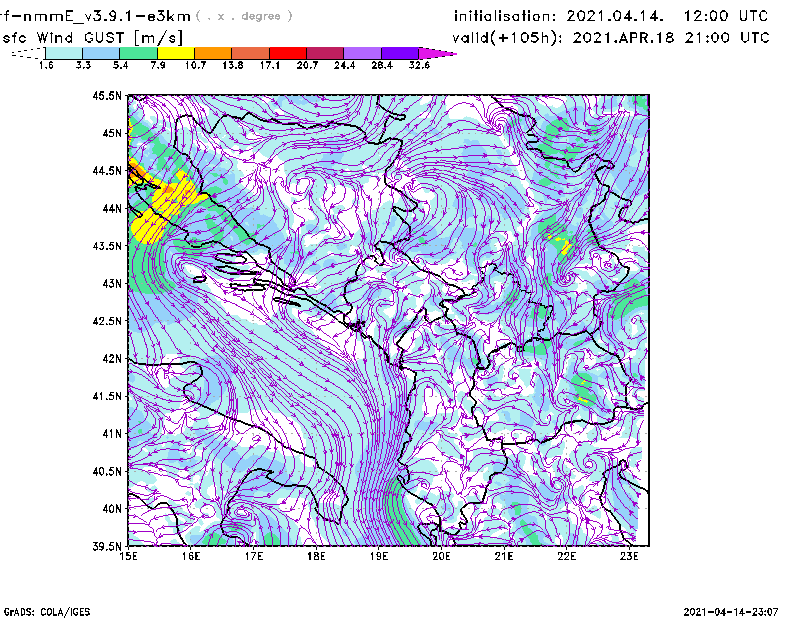
Task: Click the colorbar value '20.7'
Action: pyautogui.click(x=307, y=65)
